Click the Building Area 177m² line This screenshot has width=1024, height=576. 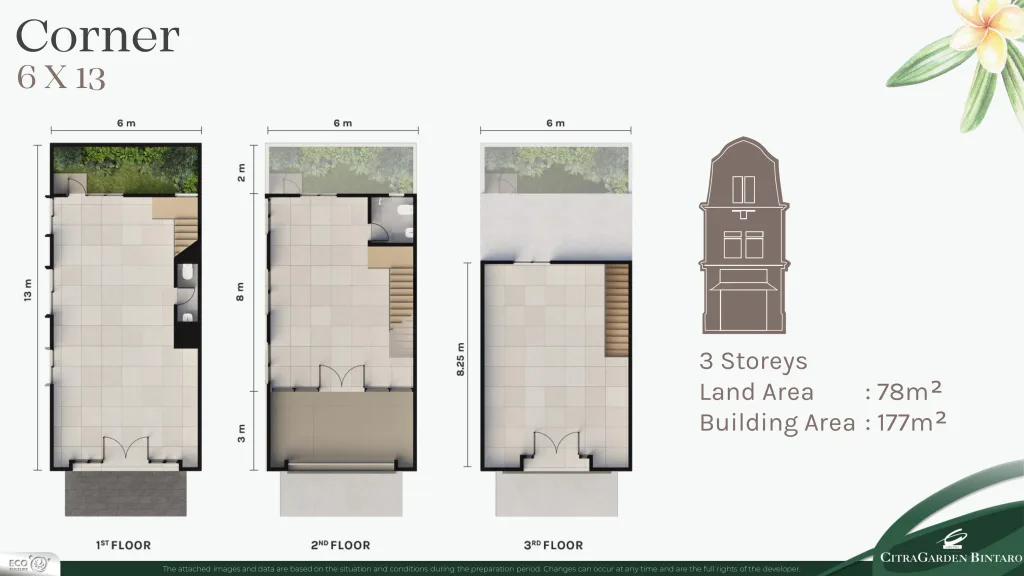[822, 422]
